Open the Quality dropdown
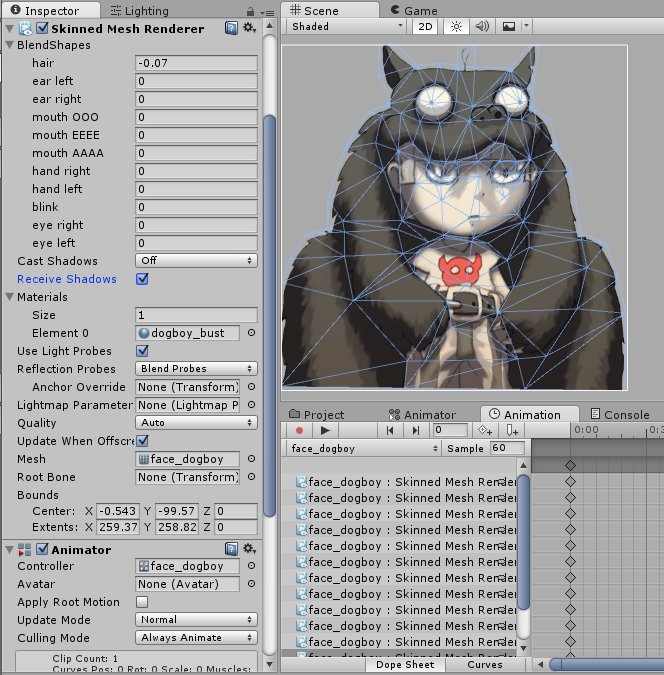664x675 pixels. pos(196,423)
